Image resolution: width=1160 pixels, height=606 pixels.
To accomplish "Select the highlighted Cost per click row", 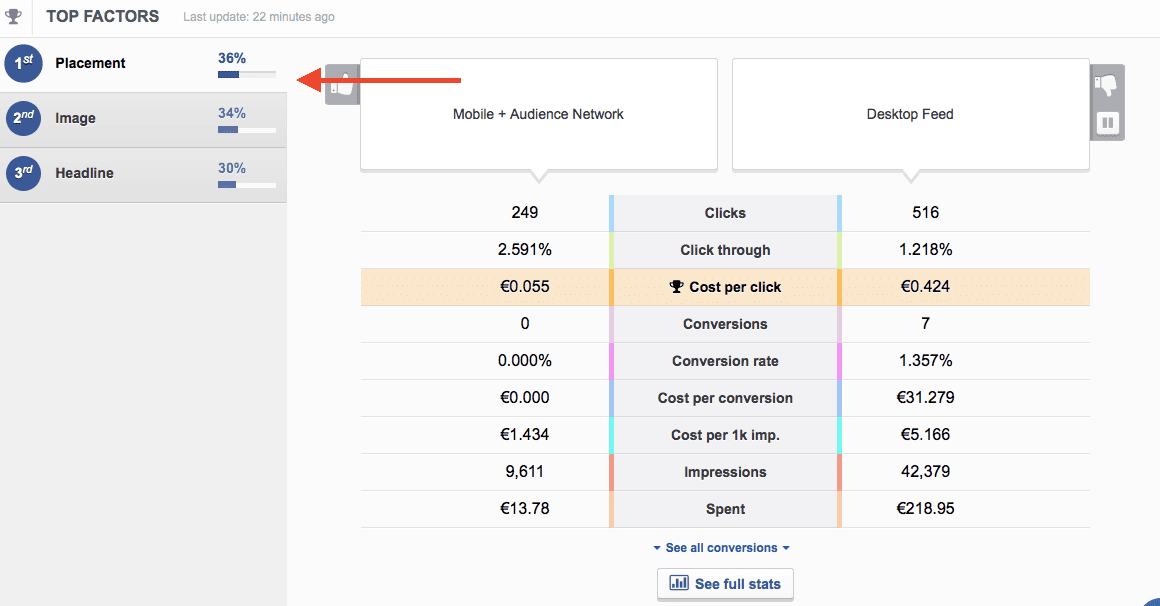I will (x=725, y=287).
